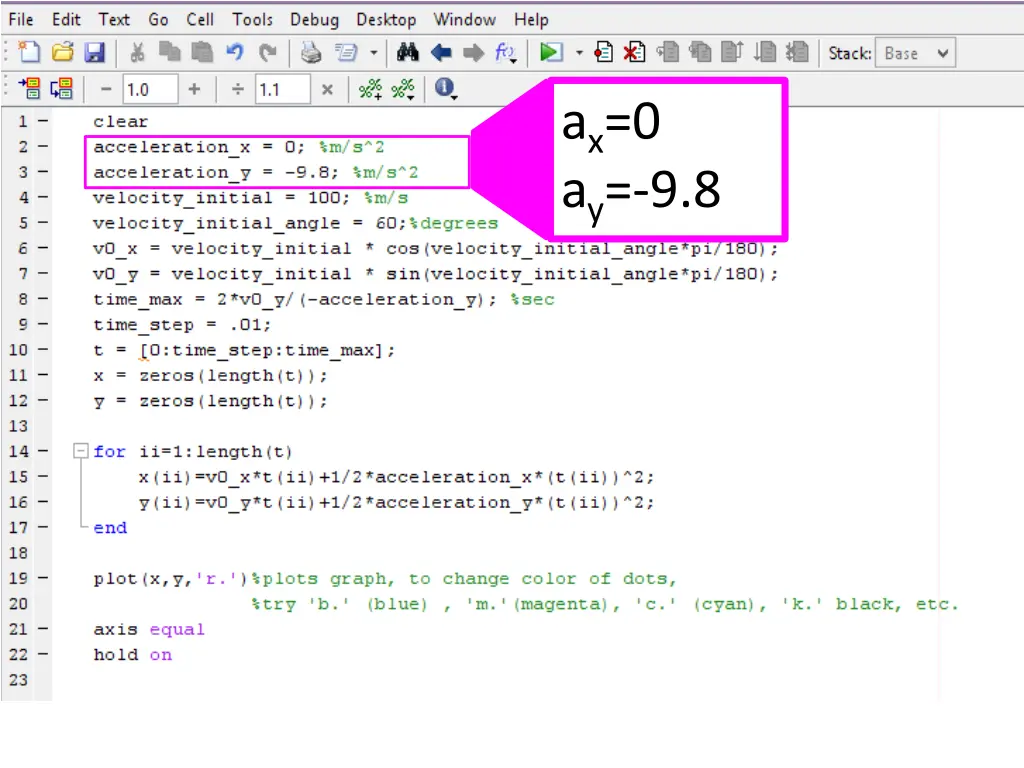
Task: Click the plus increment value button
Action: pyautogui.click(x=194, y=89)
